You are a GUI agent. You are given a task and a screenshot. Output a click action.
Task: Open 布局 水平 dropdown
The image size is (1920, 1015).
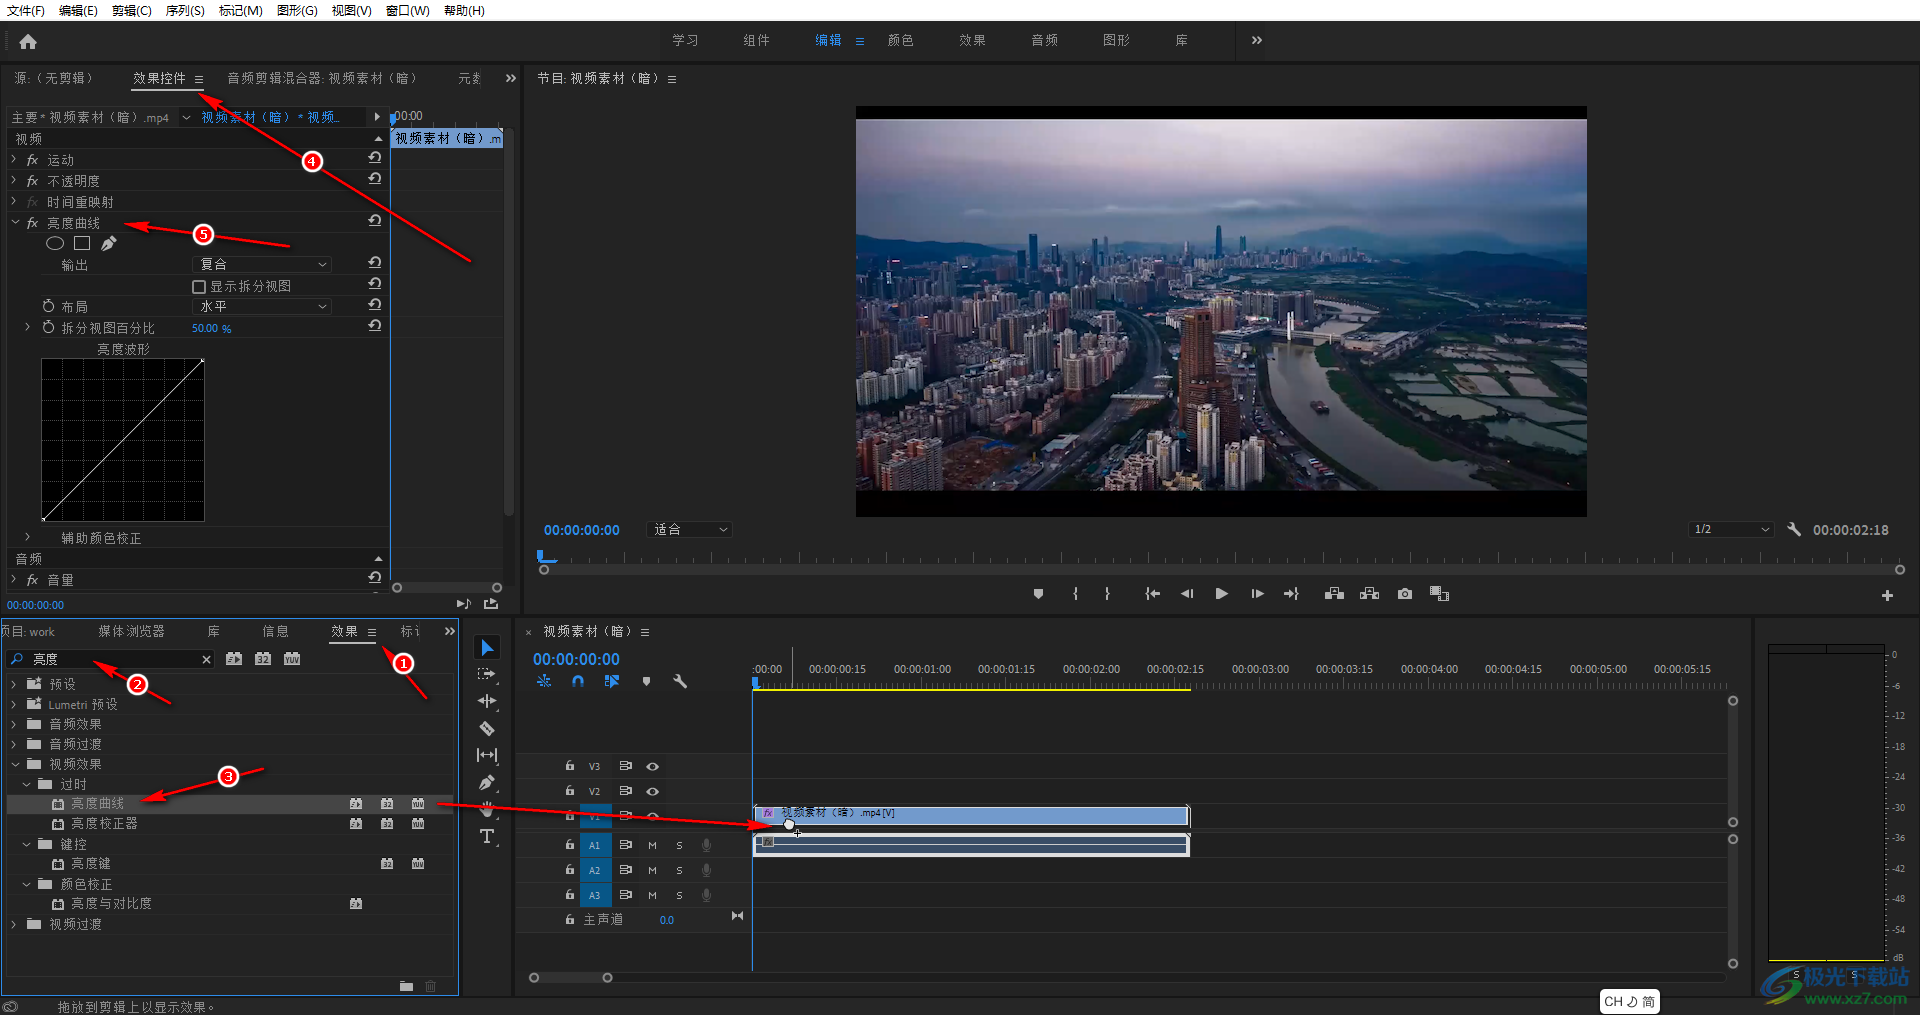262,306
